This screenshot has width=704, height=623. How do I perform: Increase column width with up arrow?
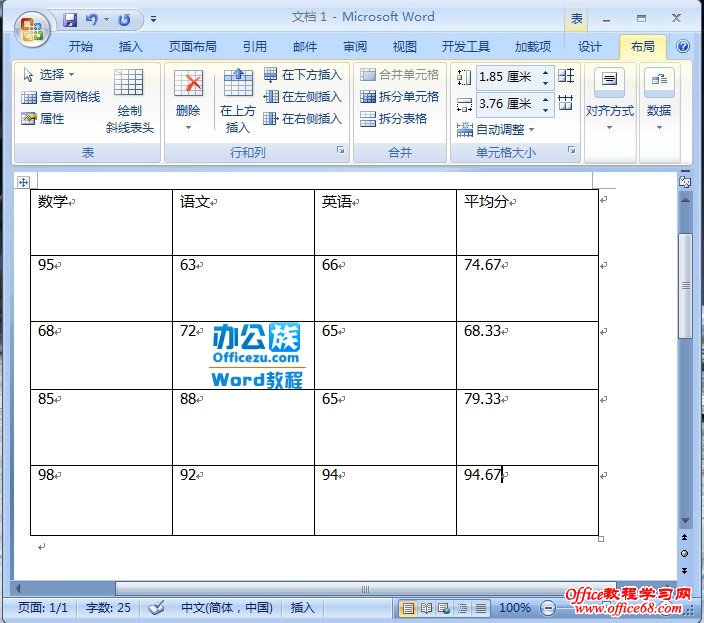point(546,99)
